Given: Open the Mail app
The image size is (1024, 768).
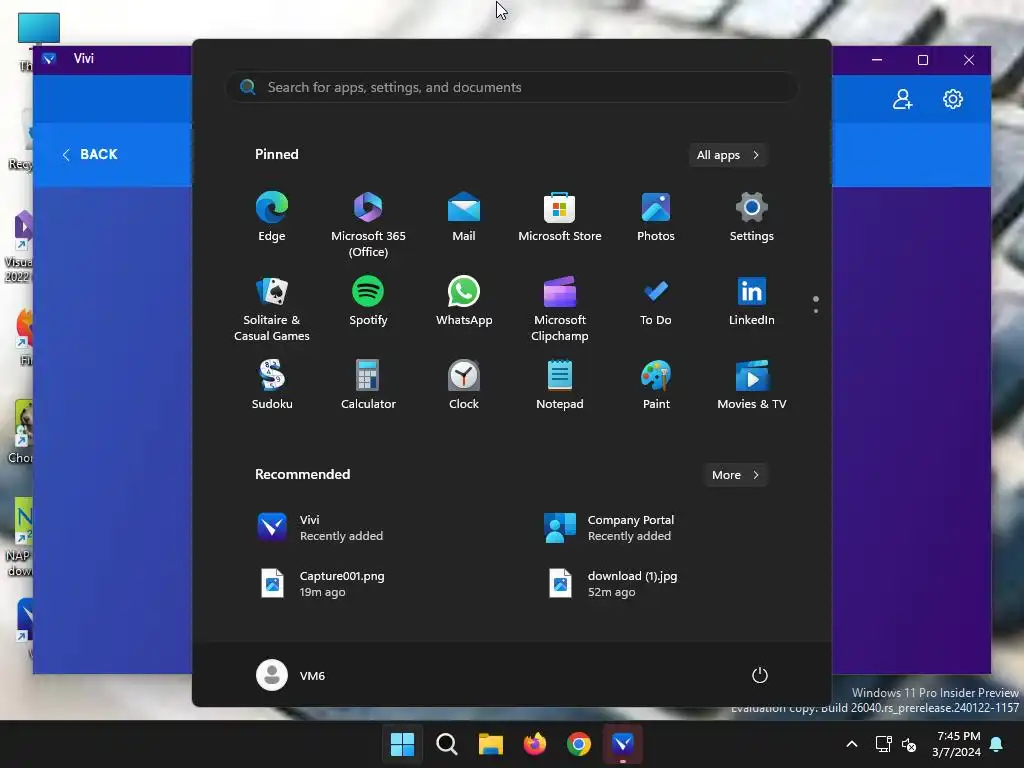Looking at the screenshot, I should pyautogui.click(x=464, y=217).
